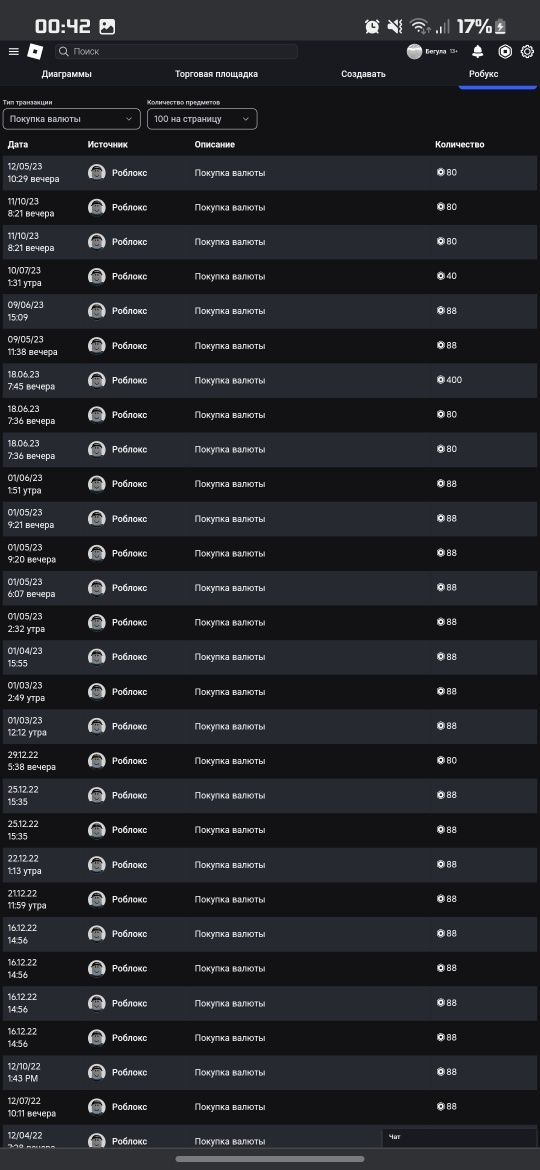Click the "Количество" column header
The width and height of the screenshot is (540, 1170).
459,144
